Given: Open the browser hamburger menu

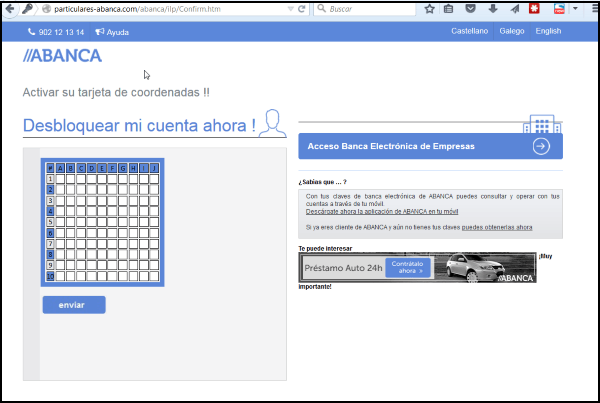Looking at the screenshot, I should pos(595,8).
